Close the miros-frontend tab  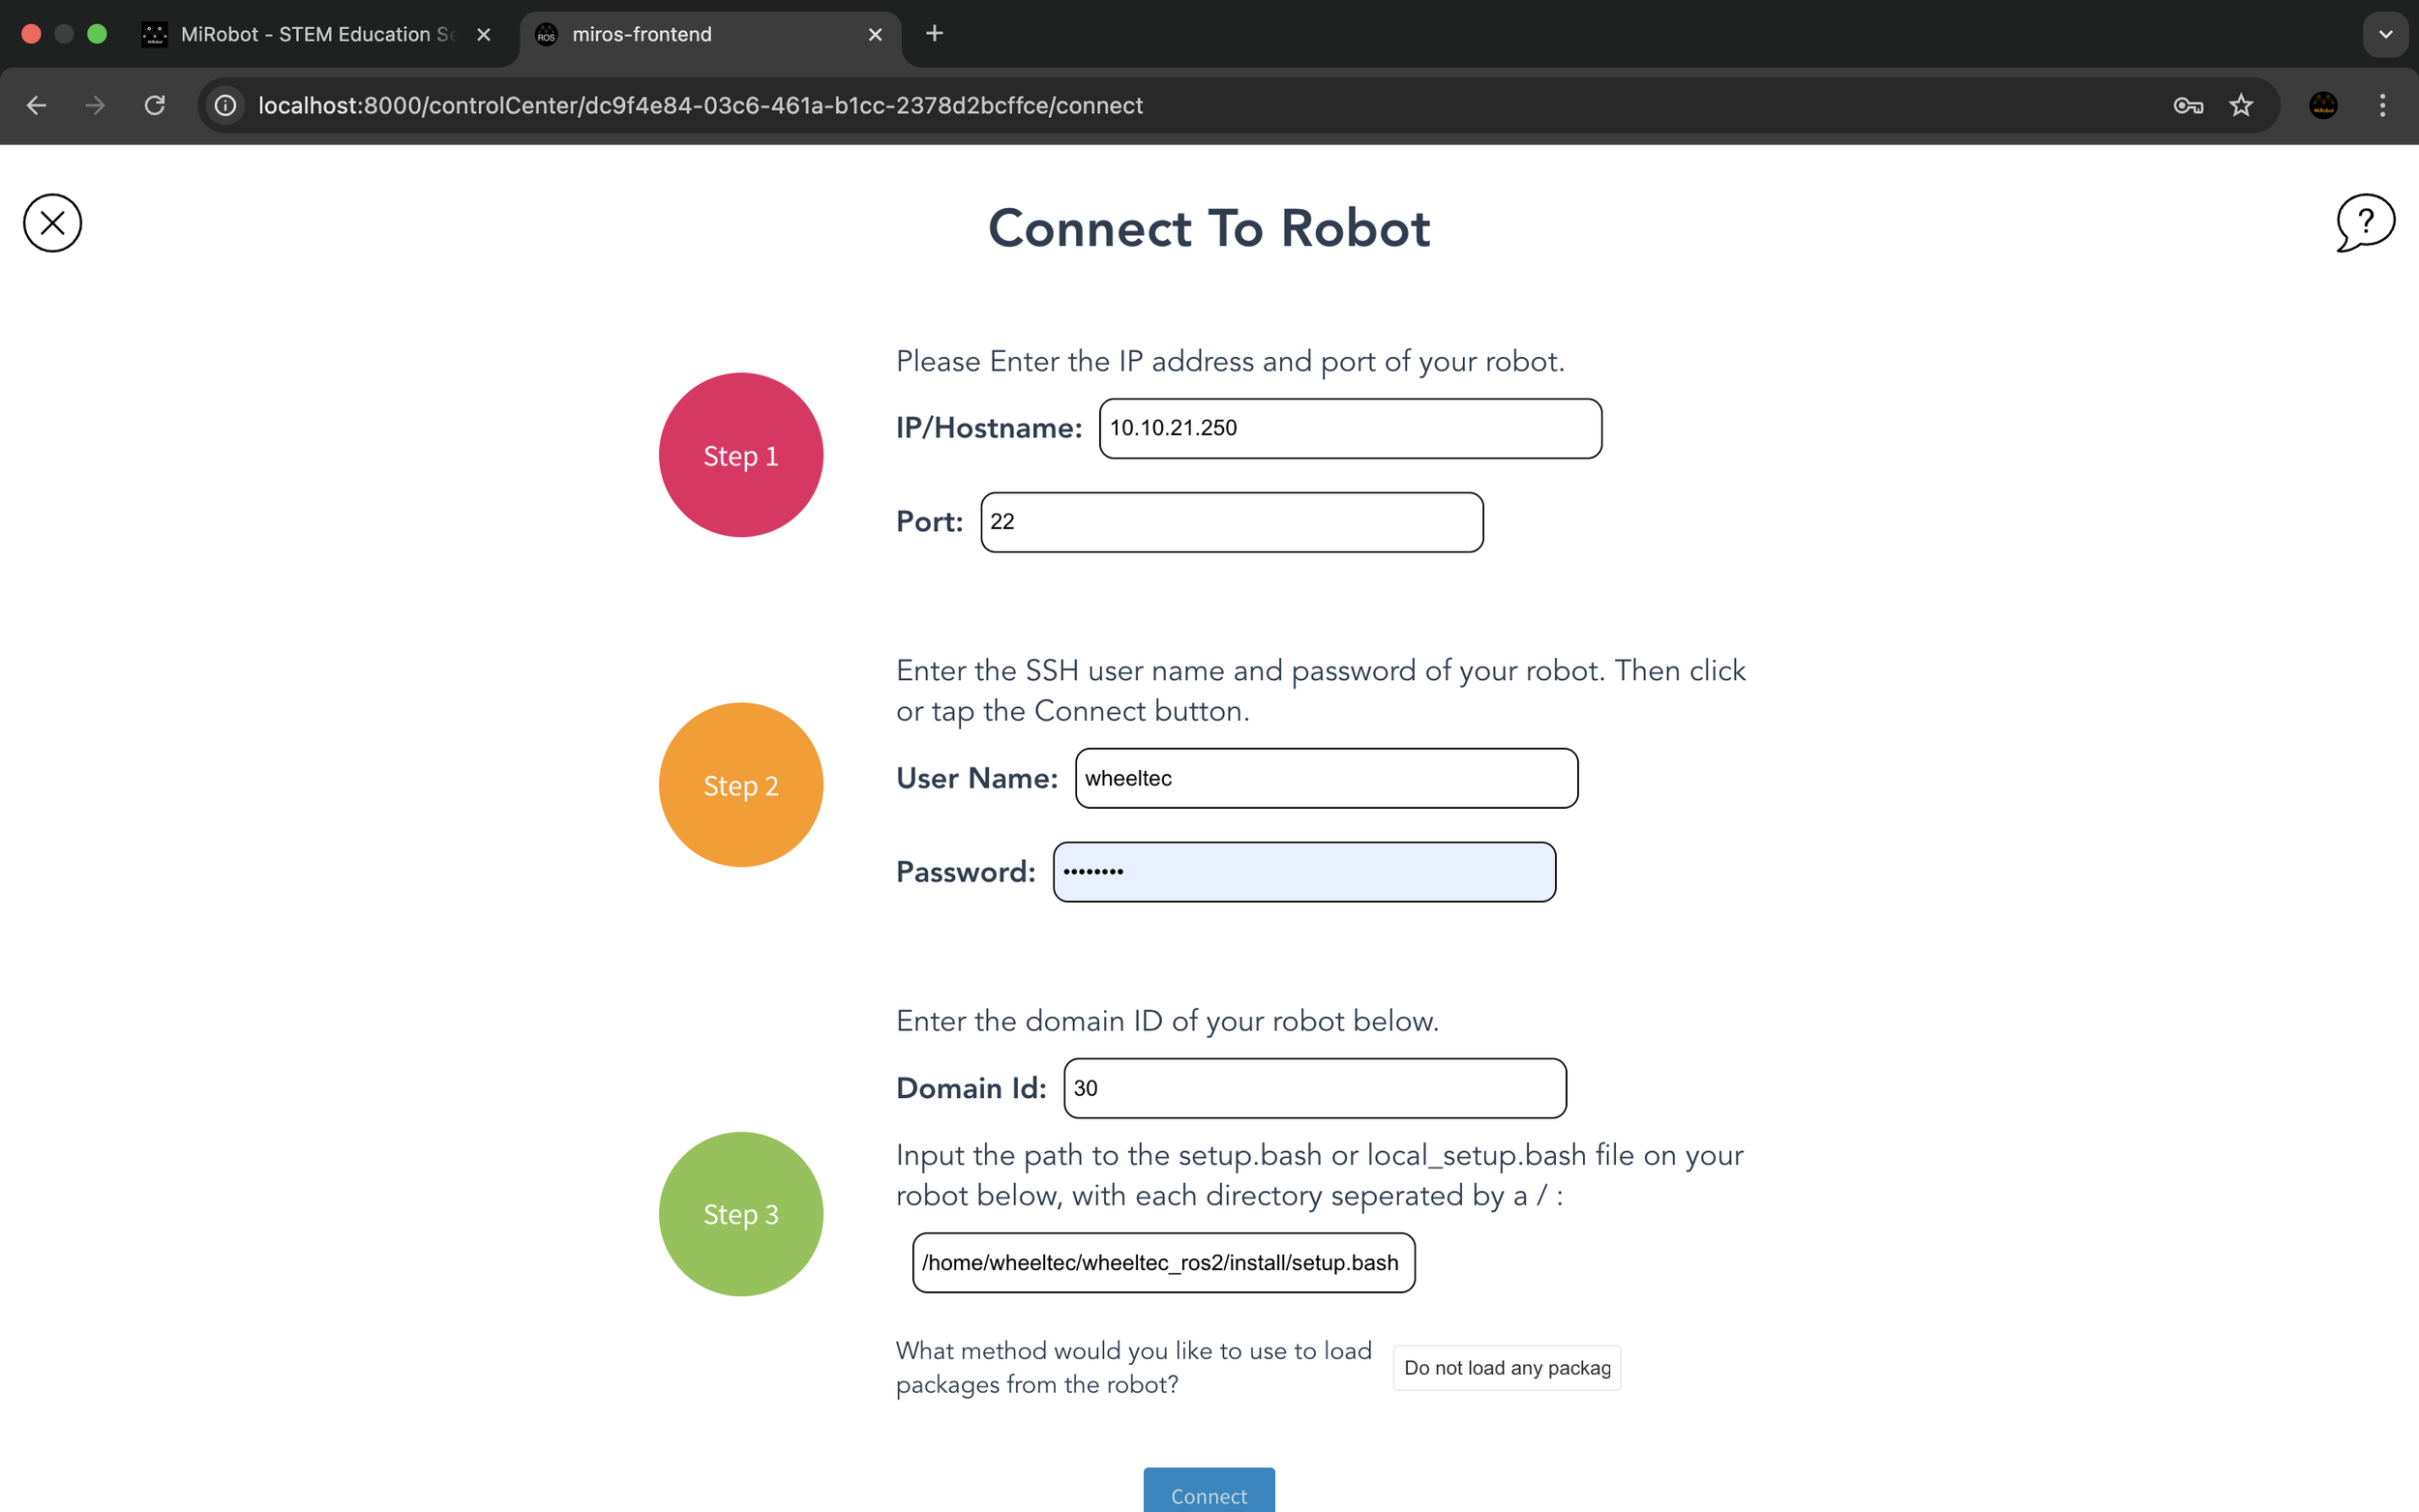click(x=875, y=34)
